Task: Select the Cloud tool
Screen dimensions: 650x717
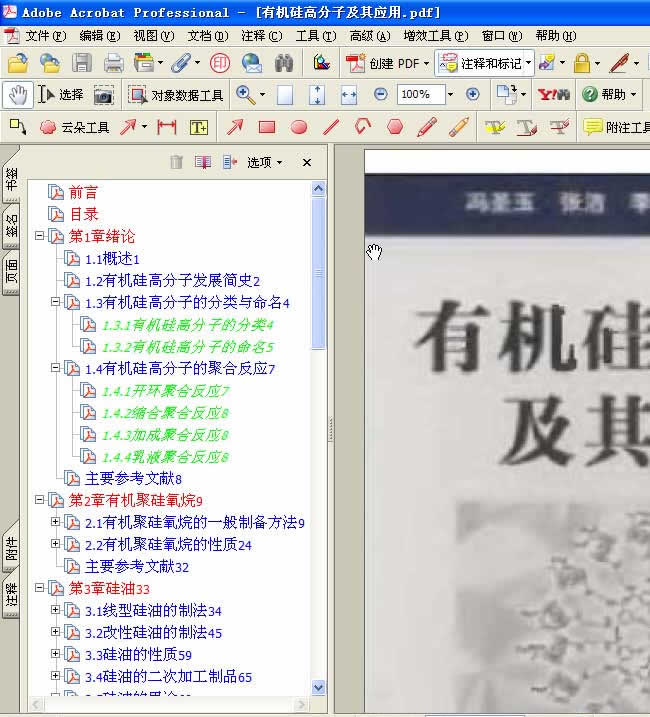Action: [75, 127]
